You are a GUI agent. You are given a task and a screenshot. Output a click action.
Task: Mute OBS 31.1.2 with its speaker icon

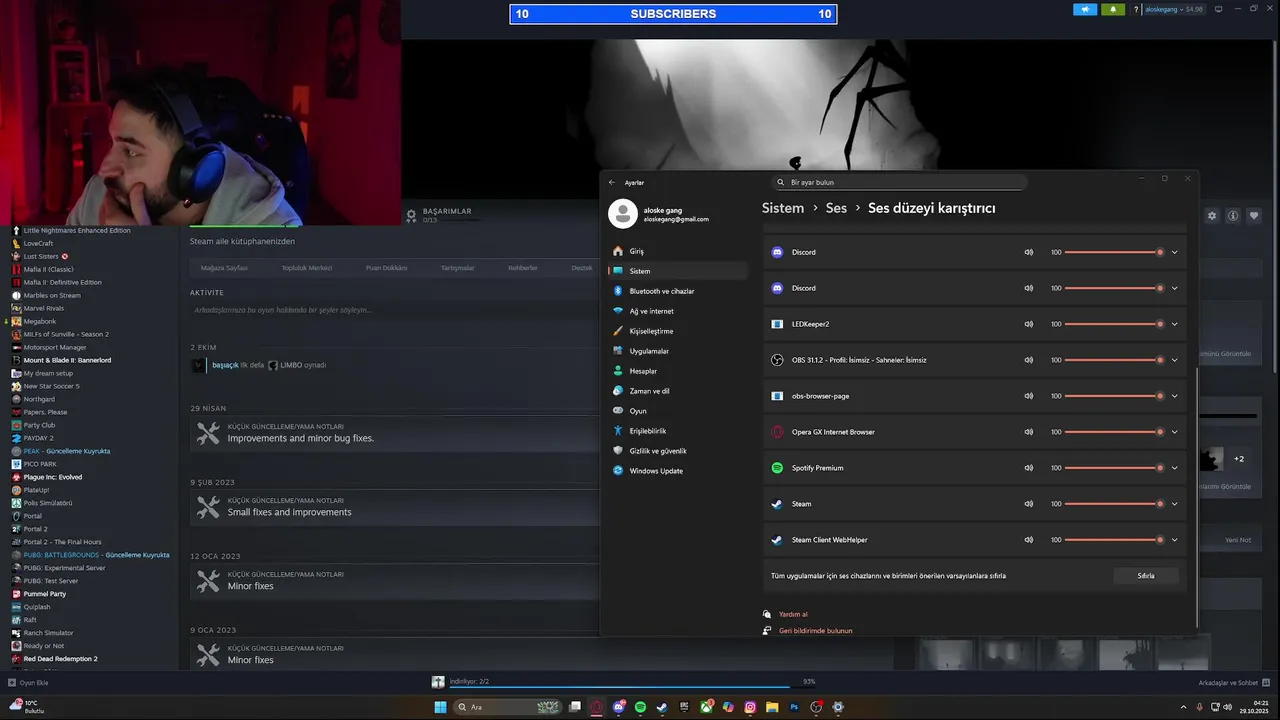click(x=1028, y=360)
